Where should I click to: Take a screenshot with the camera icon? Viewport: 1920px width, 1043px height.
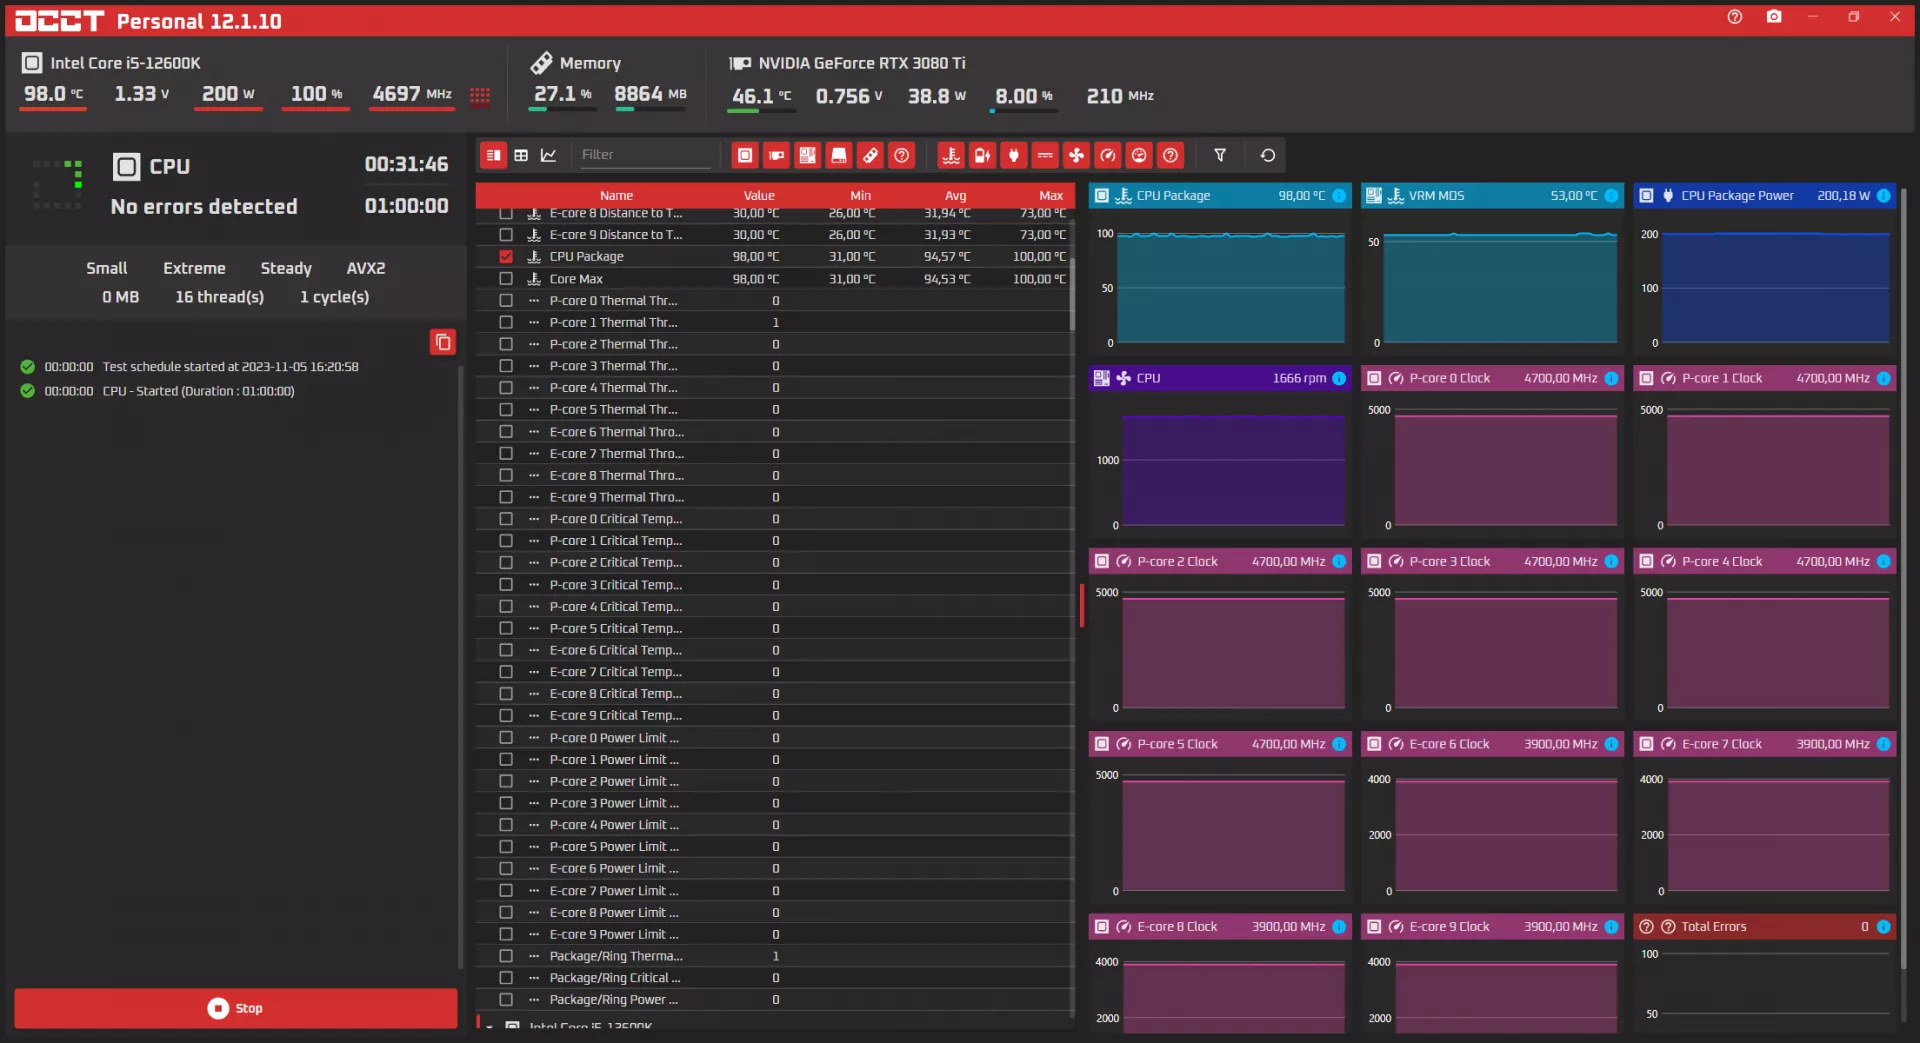point(1774,17)
